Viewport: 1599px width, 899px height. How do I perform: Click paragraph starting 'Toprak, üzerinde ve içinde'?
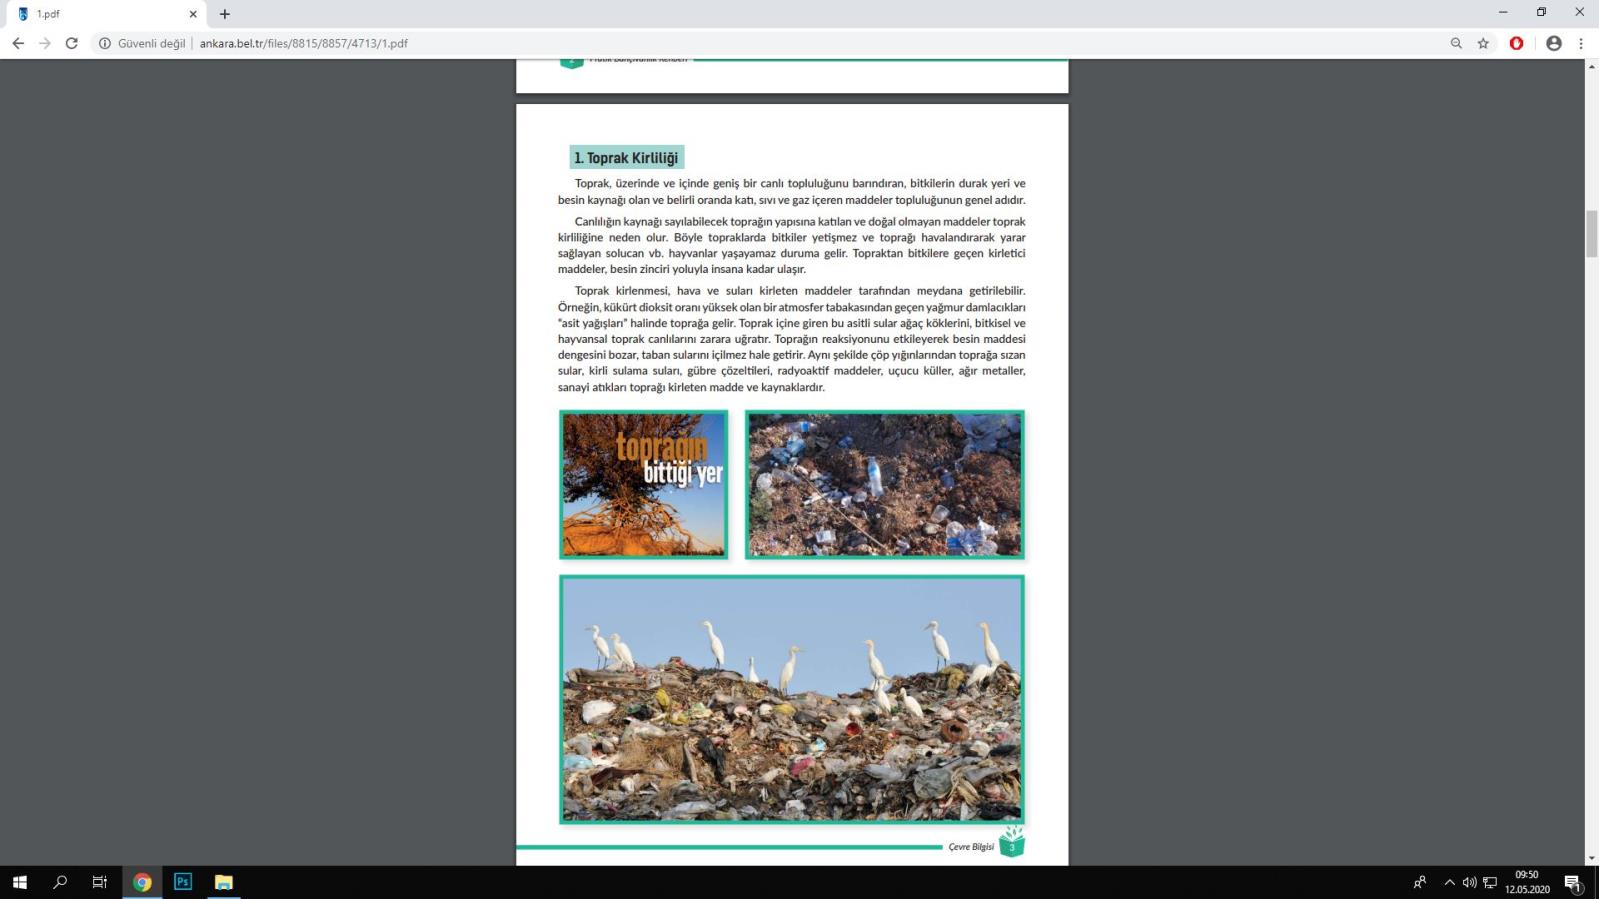[791, 192]
